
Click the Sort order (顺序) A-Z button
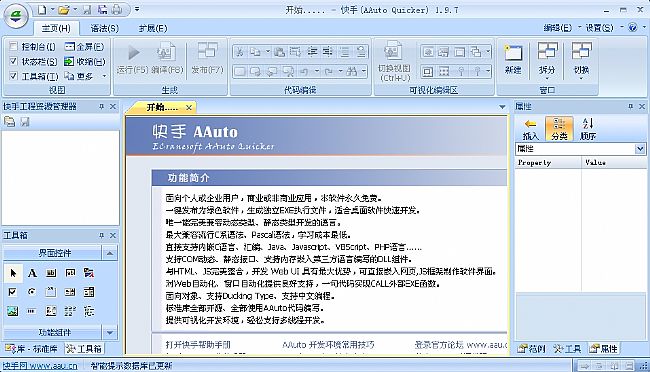tap(588, 128)
